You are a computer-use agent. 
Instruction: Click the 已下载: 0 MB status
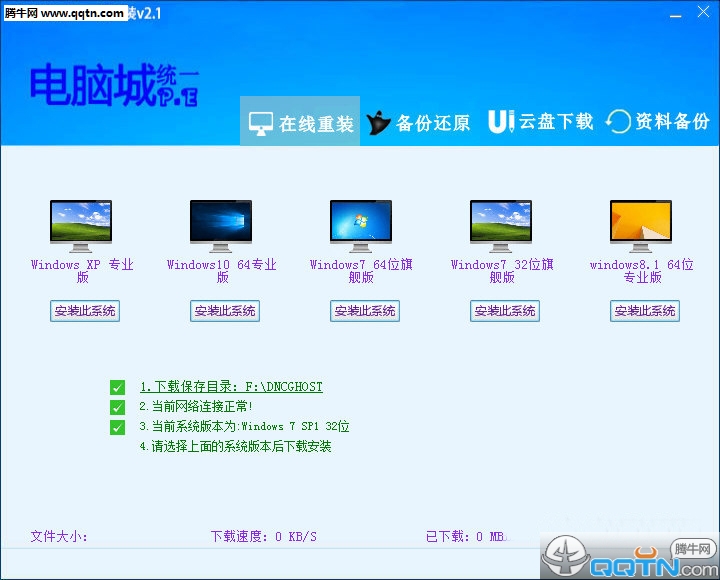(466, 536)
